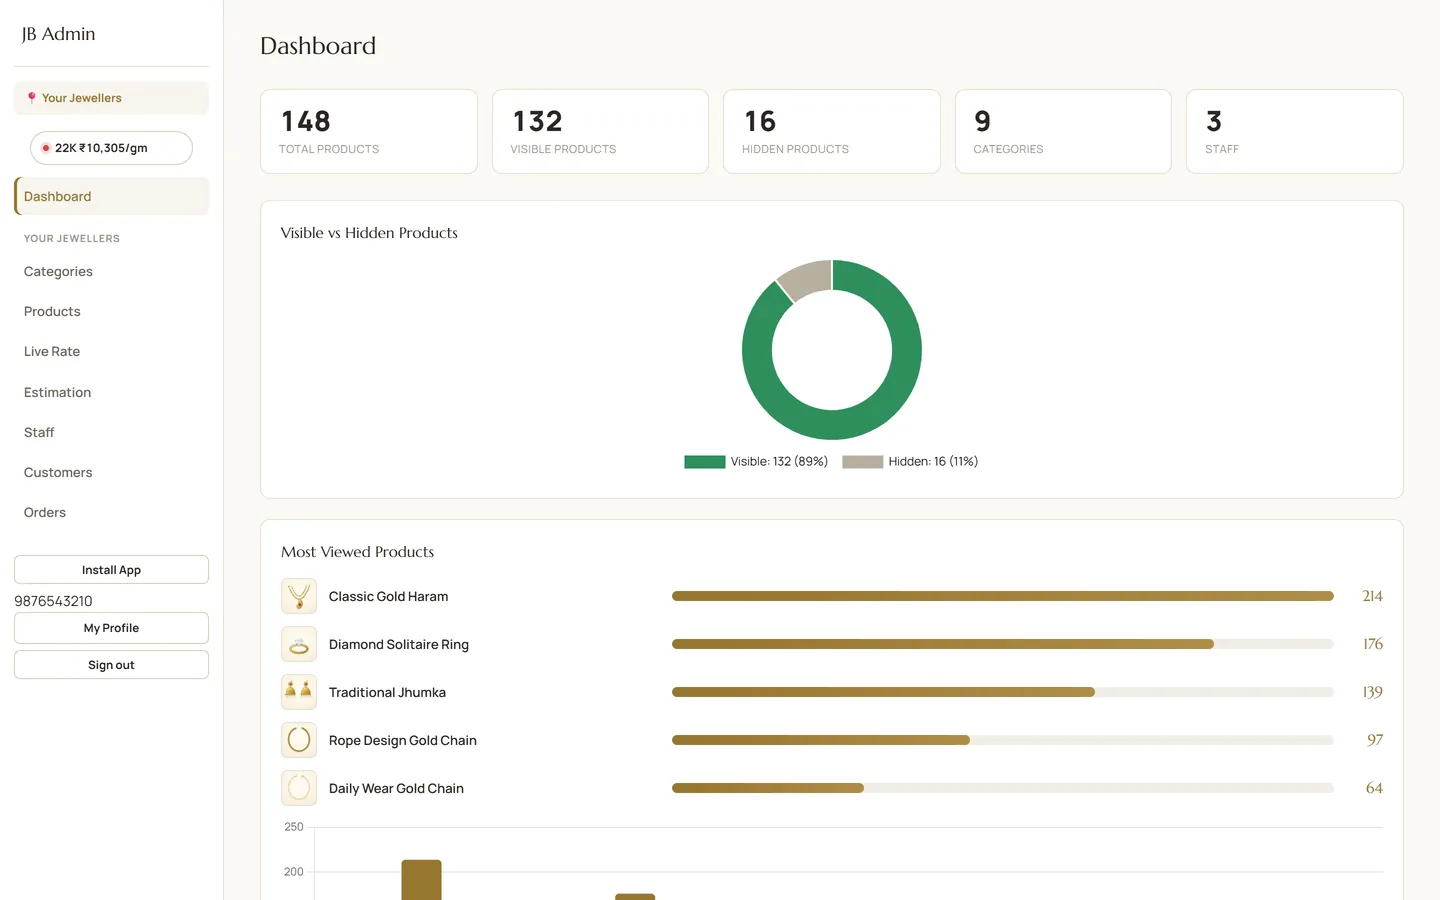
Task: Select the 3 Staff card
Action: (1295, 131)
